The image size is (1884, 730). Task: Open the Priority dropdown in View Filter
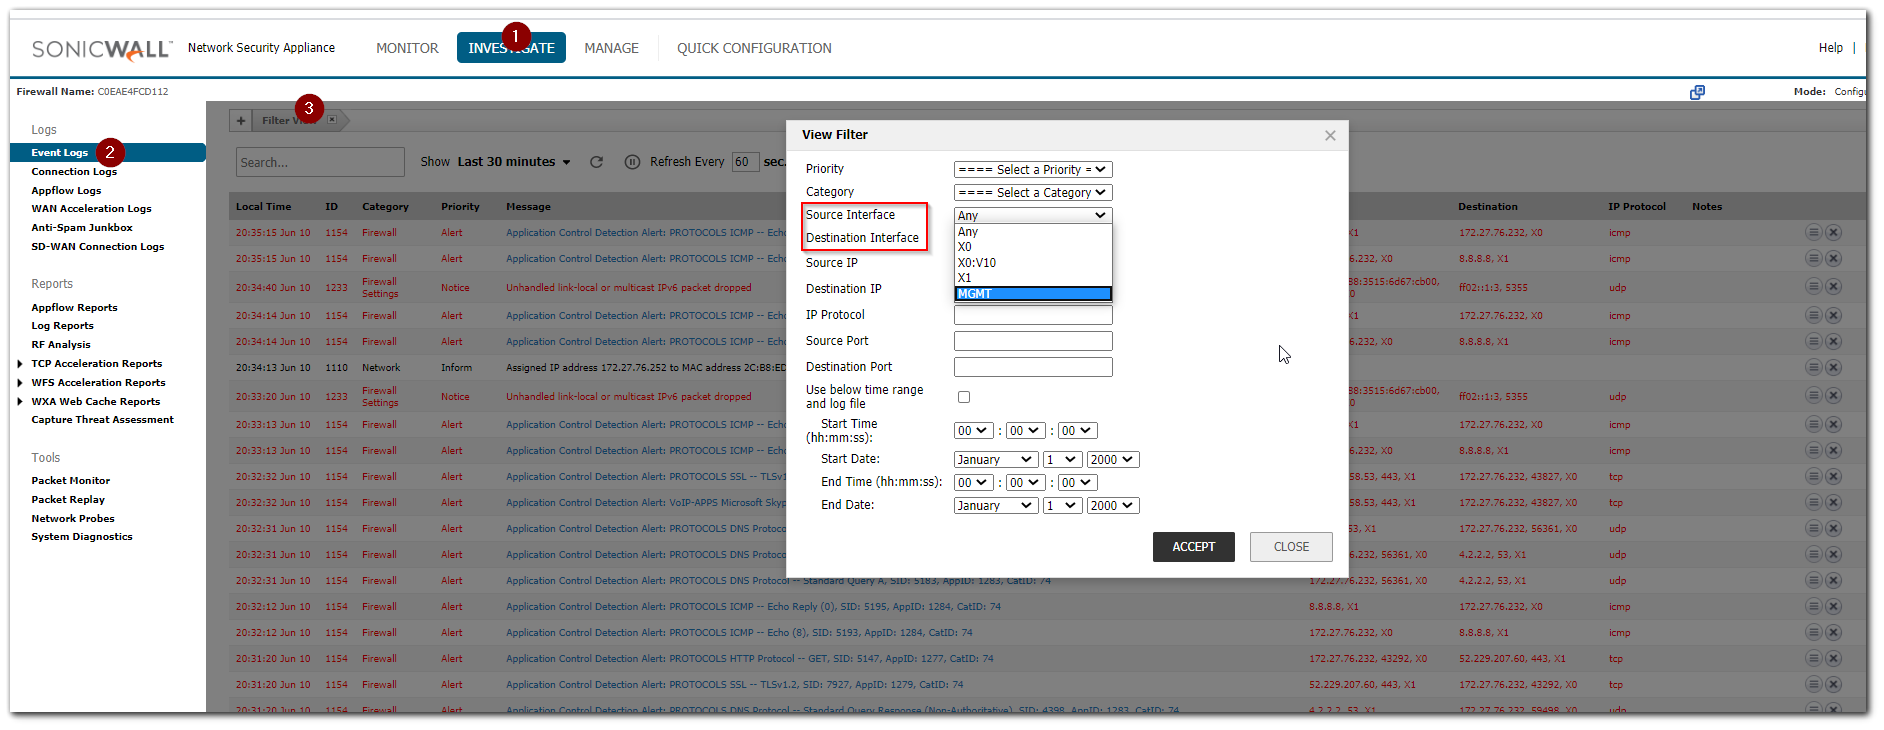[1033, 170]
